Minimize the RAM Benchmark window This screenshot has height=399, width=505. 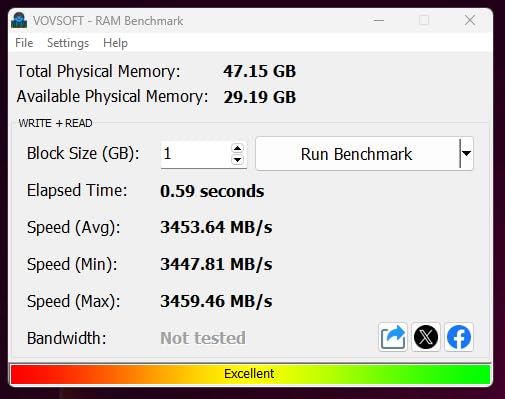[379, 20]
